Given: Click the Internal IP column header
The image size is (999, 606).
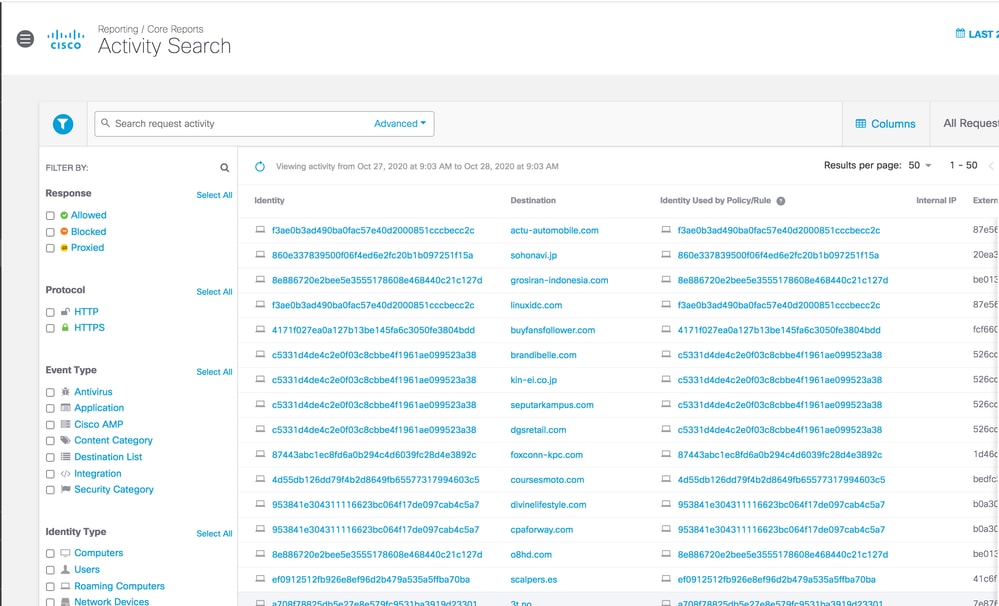Looking at the screenshot, I should pos(936,201).
